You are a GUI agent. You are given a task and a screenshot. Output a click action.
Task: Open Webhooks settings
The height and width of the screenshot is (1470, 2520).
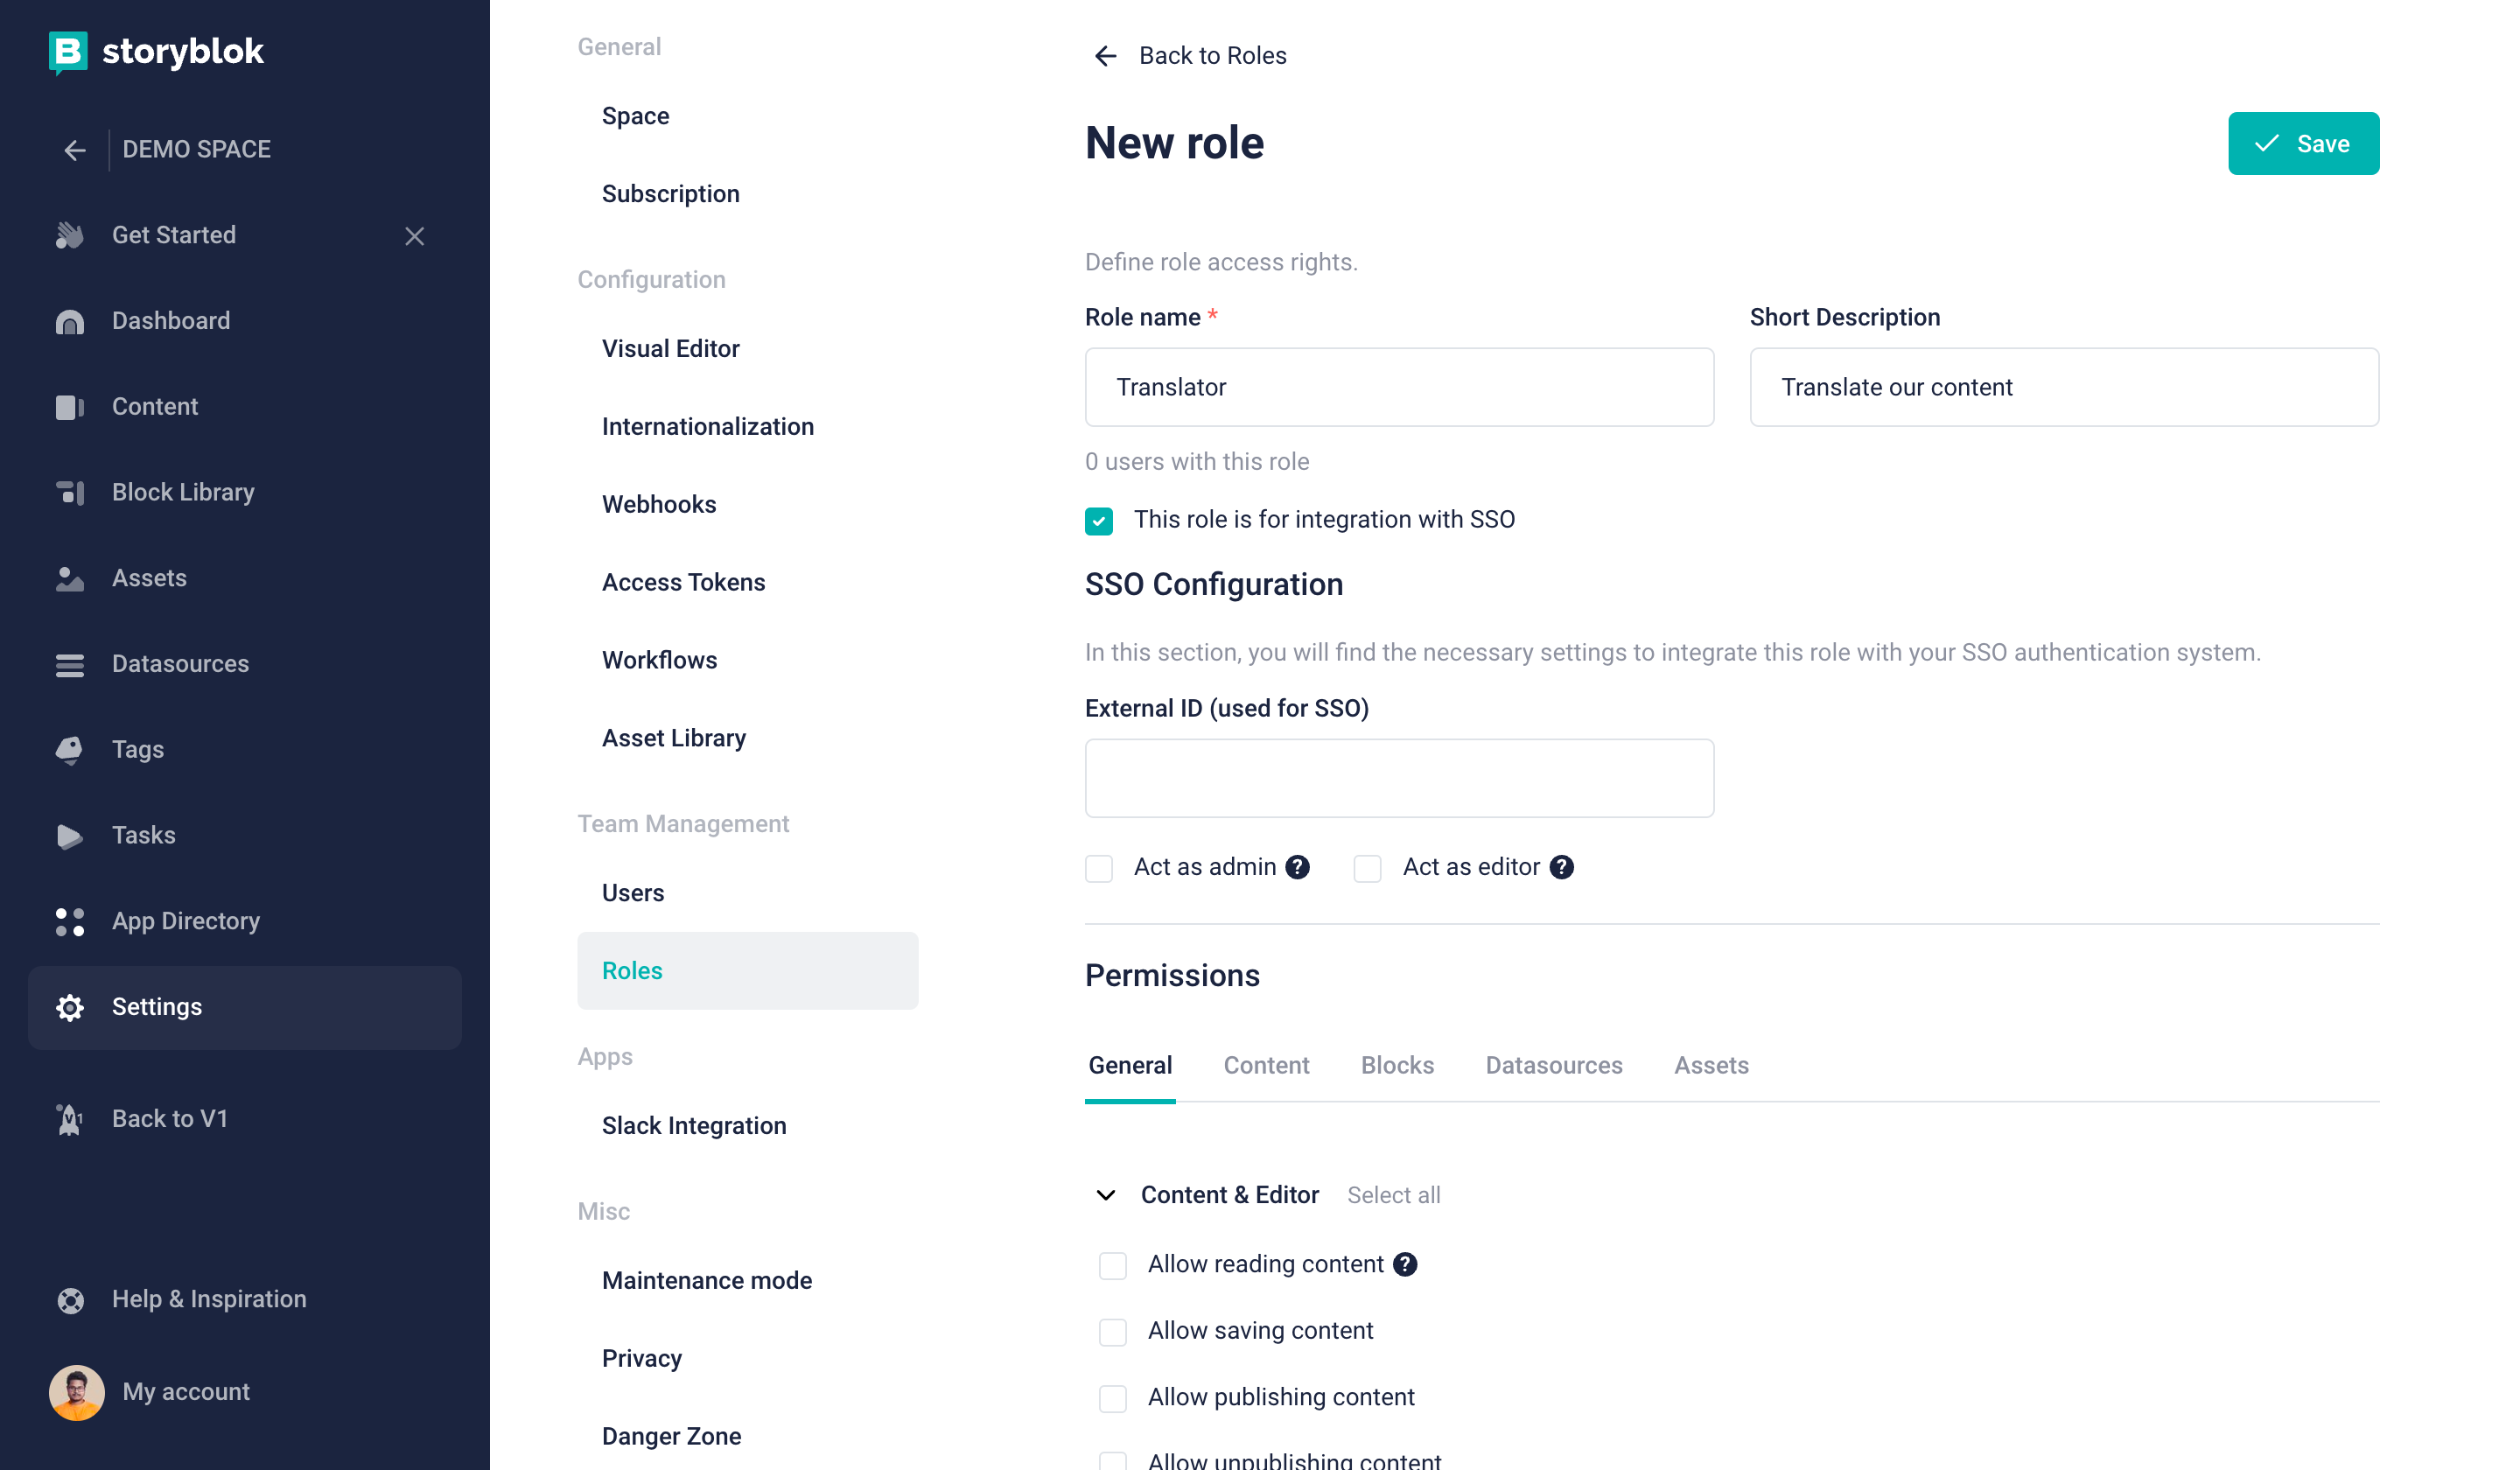click(x=659, y=505)
